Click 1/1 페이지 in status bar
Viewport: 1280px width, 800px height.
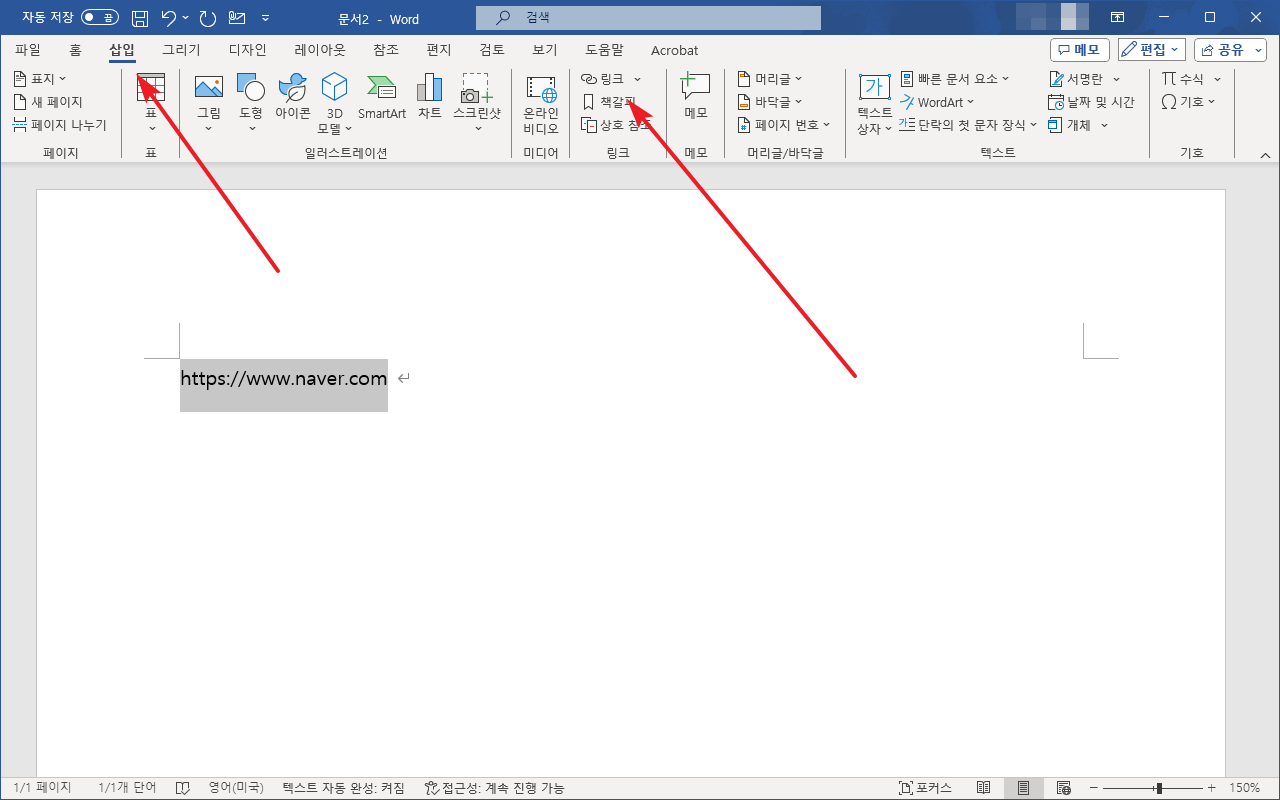click(42, 788)
